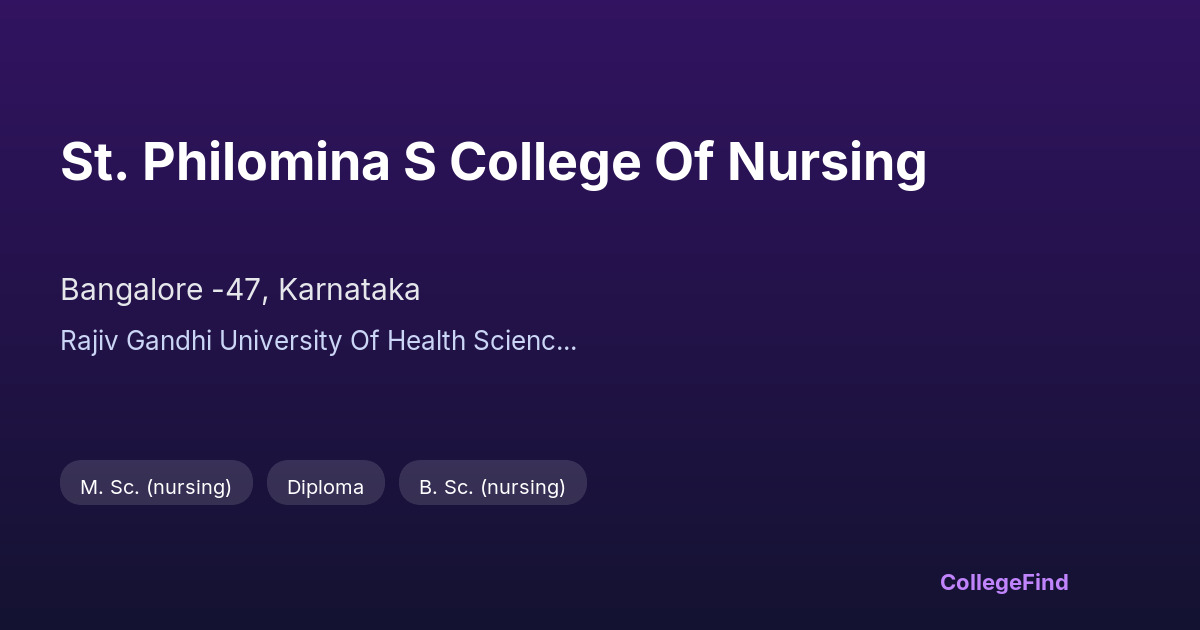This screenshot has height=630, width=1200.
Task: Select the Diploma course tag
Action: [325, 487]
